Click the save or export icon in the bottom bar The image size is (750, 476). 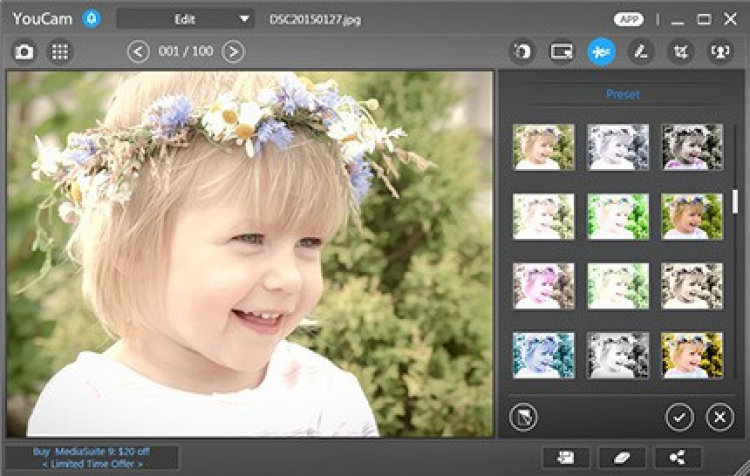pos(566,458)
